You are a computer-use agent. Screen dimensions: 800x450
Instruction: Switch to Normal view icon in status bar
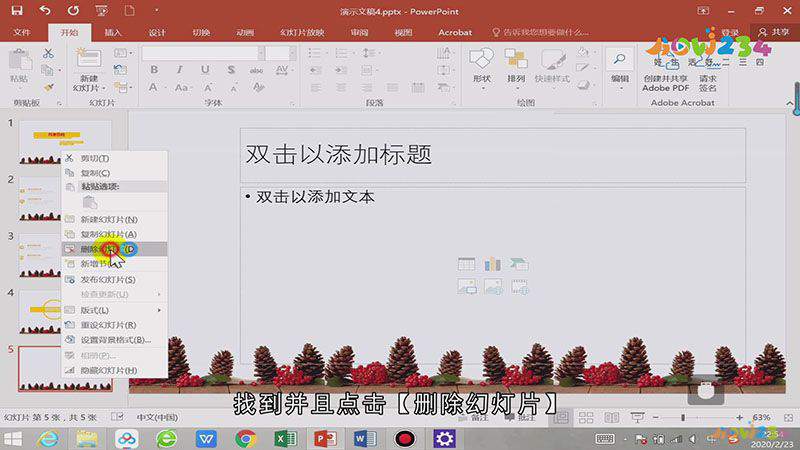(x=561, y=418)
